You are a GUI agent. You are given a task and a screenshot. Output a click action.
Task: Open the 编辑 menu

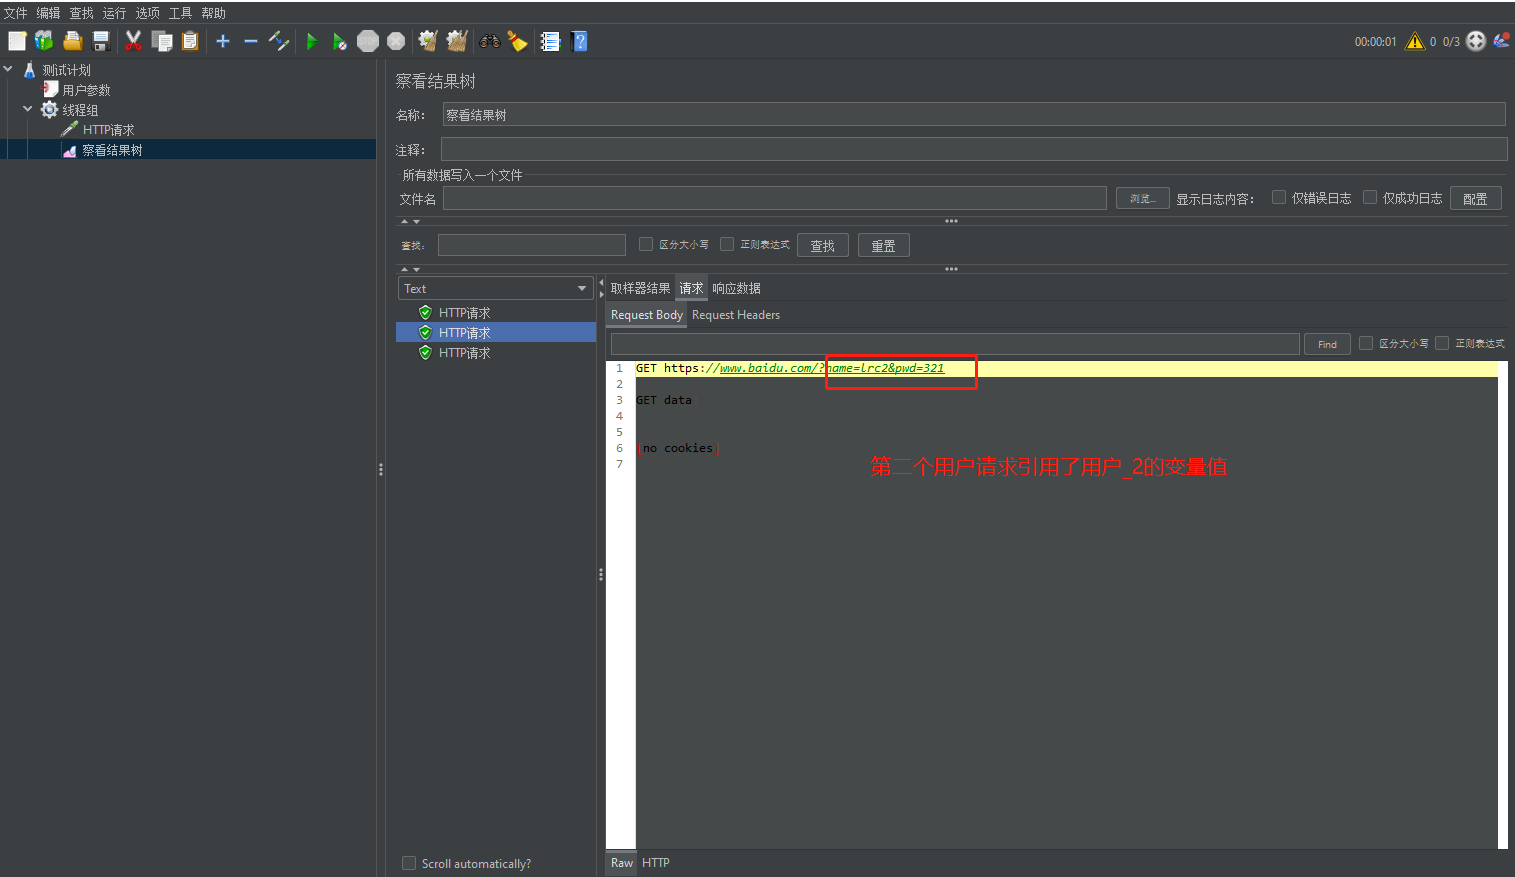pyautogui.click(x=48, y=13)
